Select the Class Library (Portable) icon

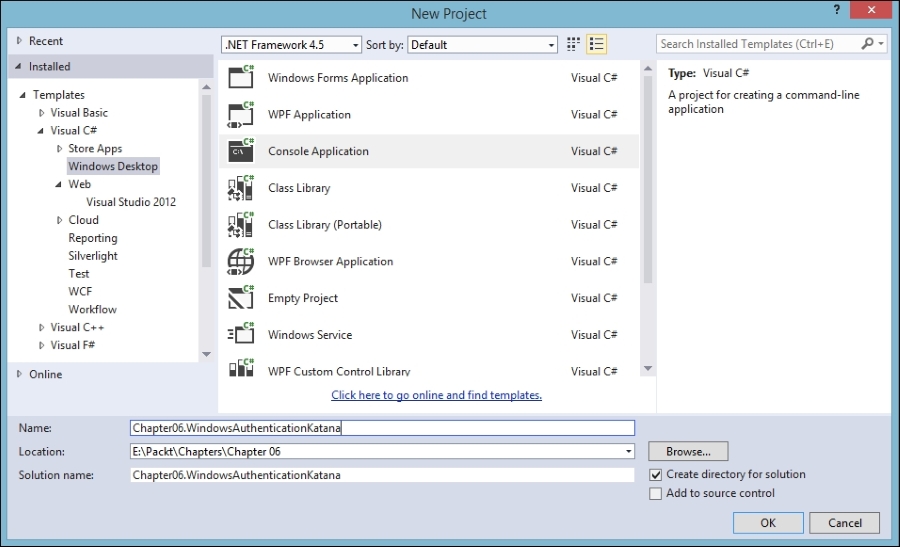point(241,224)
